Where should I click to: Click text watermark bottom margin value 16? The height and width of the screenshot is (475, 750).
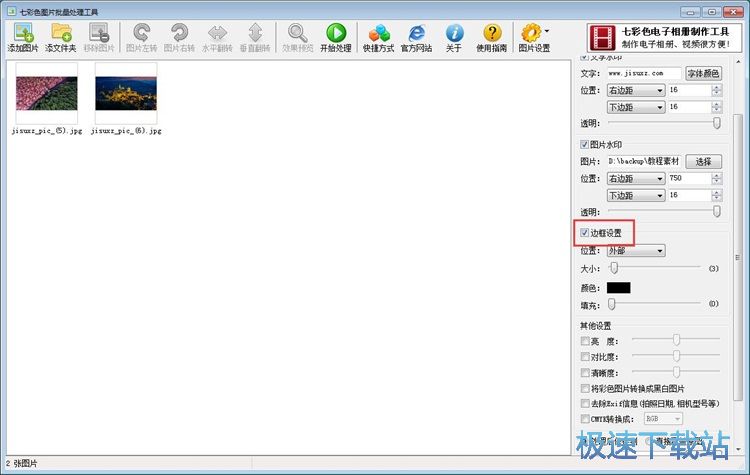[x=689, y=107]
